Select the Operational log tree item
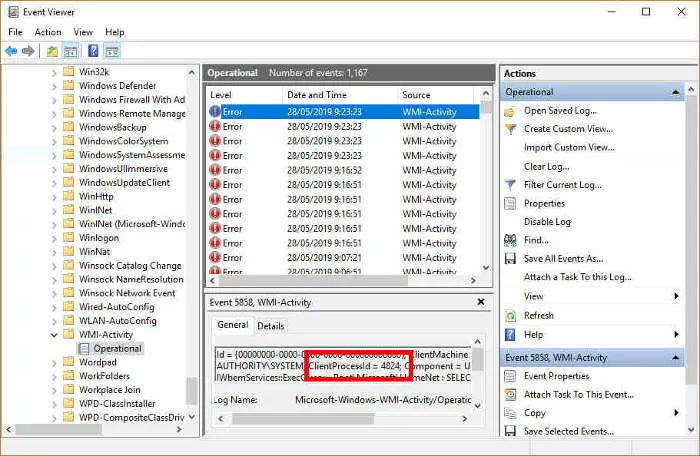 pyautogui.click(x=117, y=348)
